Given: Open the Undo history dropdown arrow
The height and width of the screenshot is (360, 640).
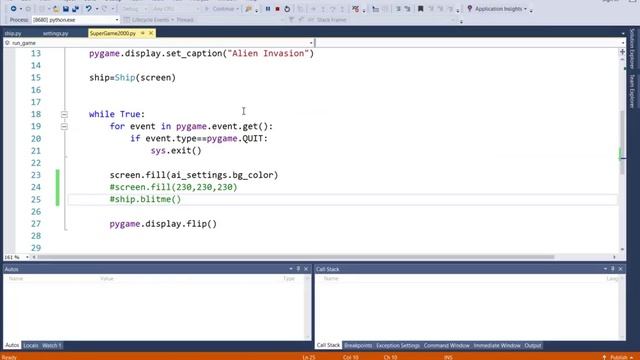Looking at the screenshot, I should click(x=97, y=9).
